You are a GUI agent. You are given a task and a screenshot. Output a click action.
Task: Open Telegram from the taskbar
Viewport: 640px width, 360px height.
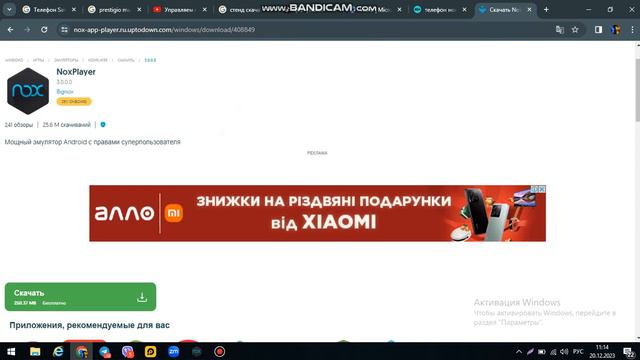coord(105,351)
